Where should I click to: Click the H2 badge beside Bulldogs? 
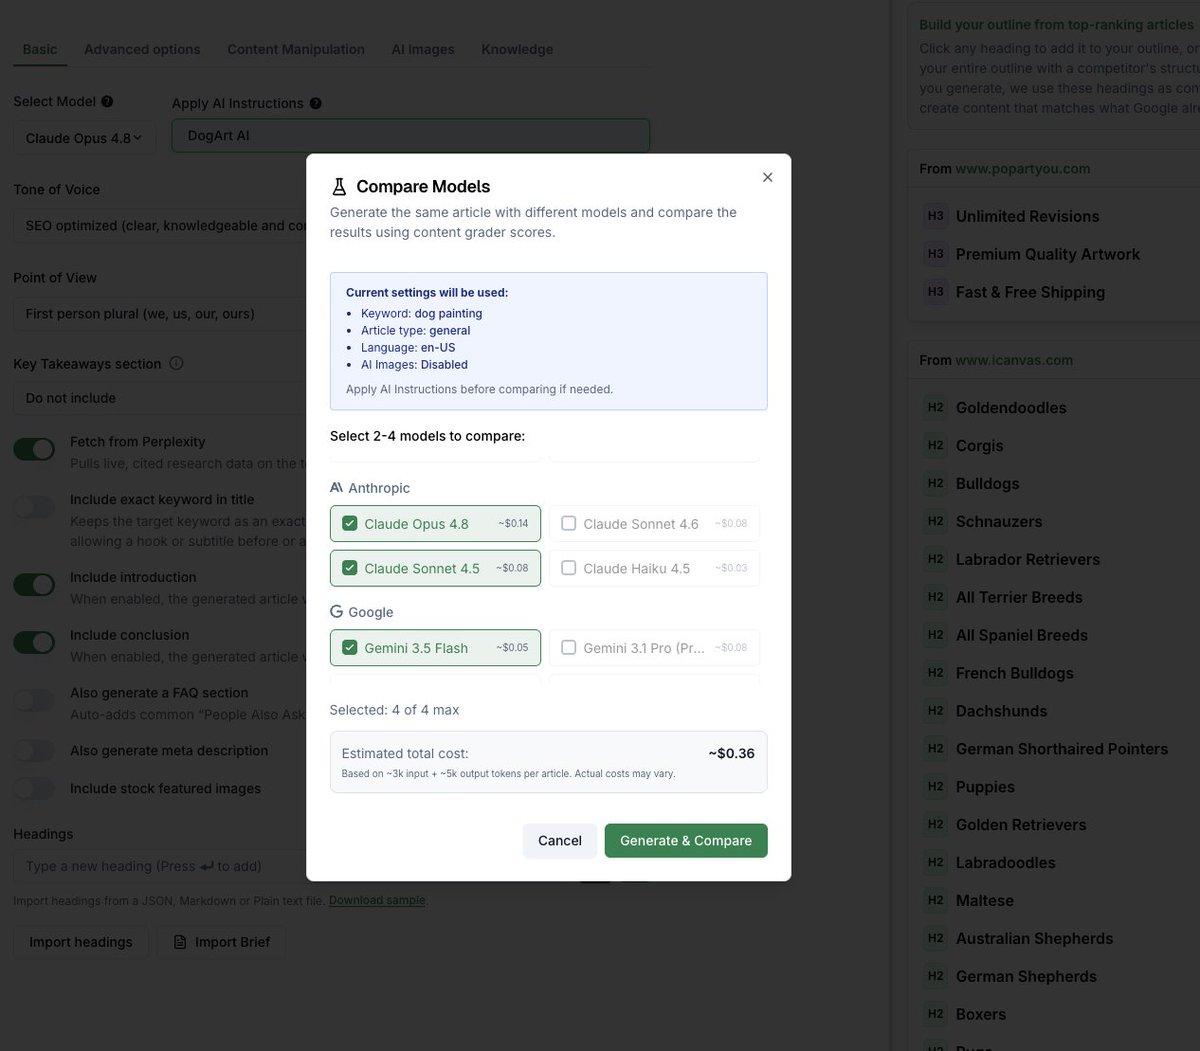(x=935, y=483)
